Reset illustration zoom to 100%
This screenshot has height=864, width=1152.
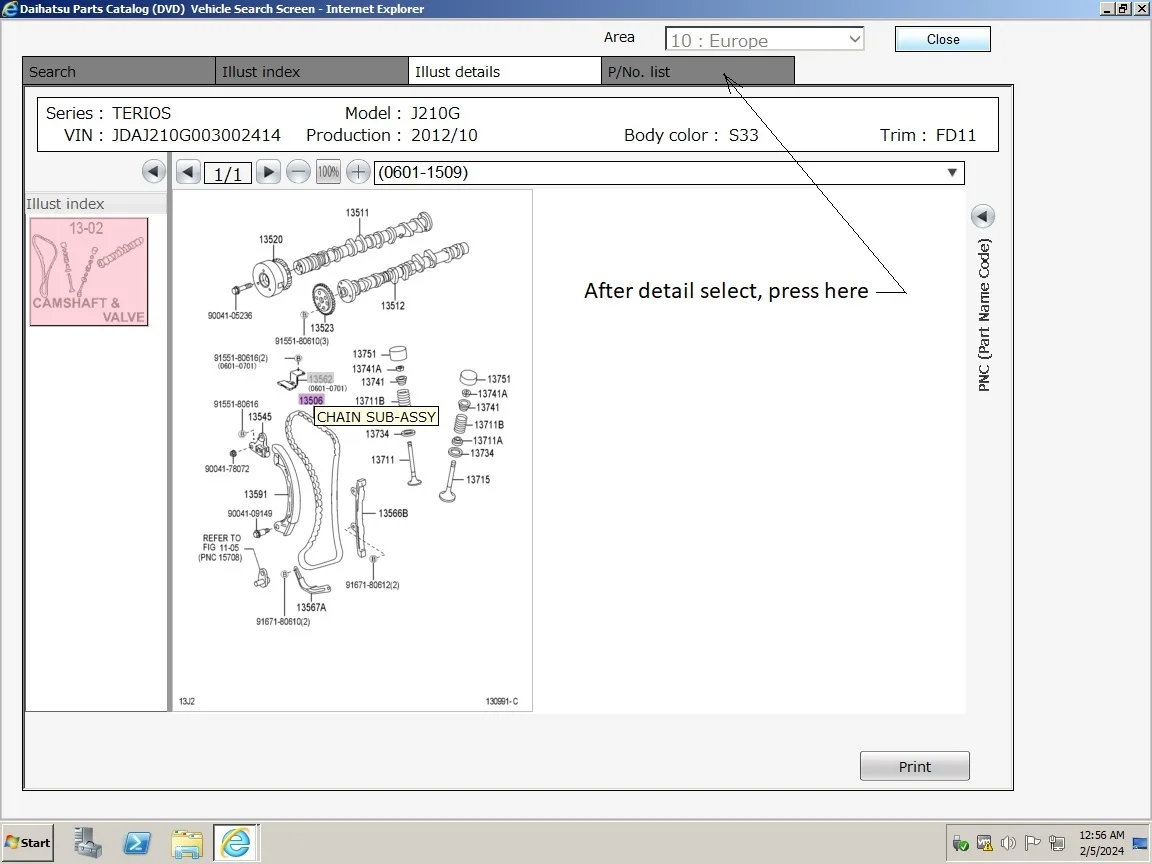[328, 172]
